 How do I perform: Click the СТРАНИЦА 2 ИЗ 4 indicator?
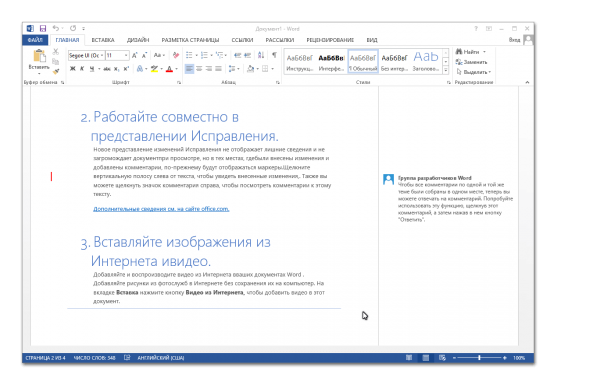[x=45, y=357]
